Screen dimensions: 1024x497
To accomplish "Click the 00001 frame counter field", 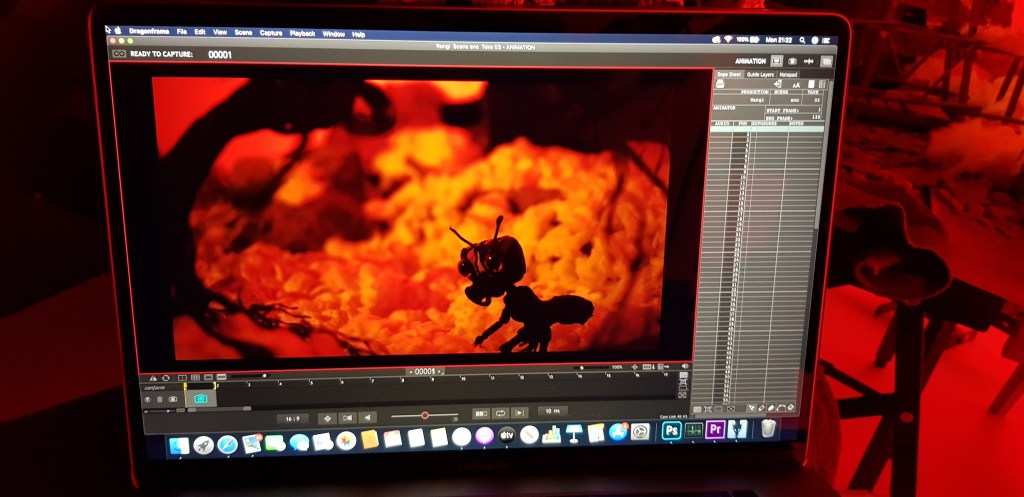I will point(425,371).
